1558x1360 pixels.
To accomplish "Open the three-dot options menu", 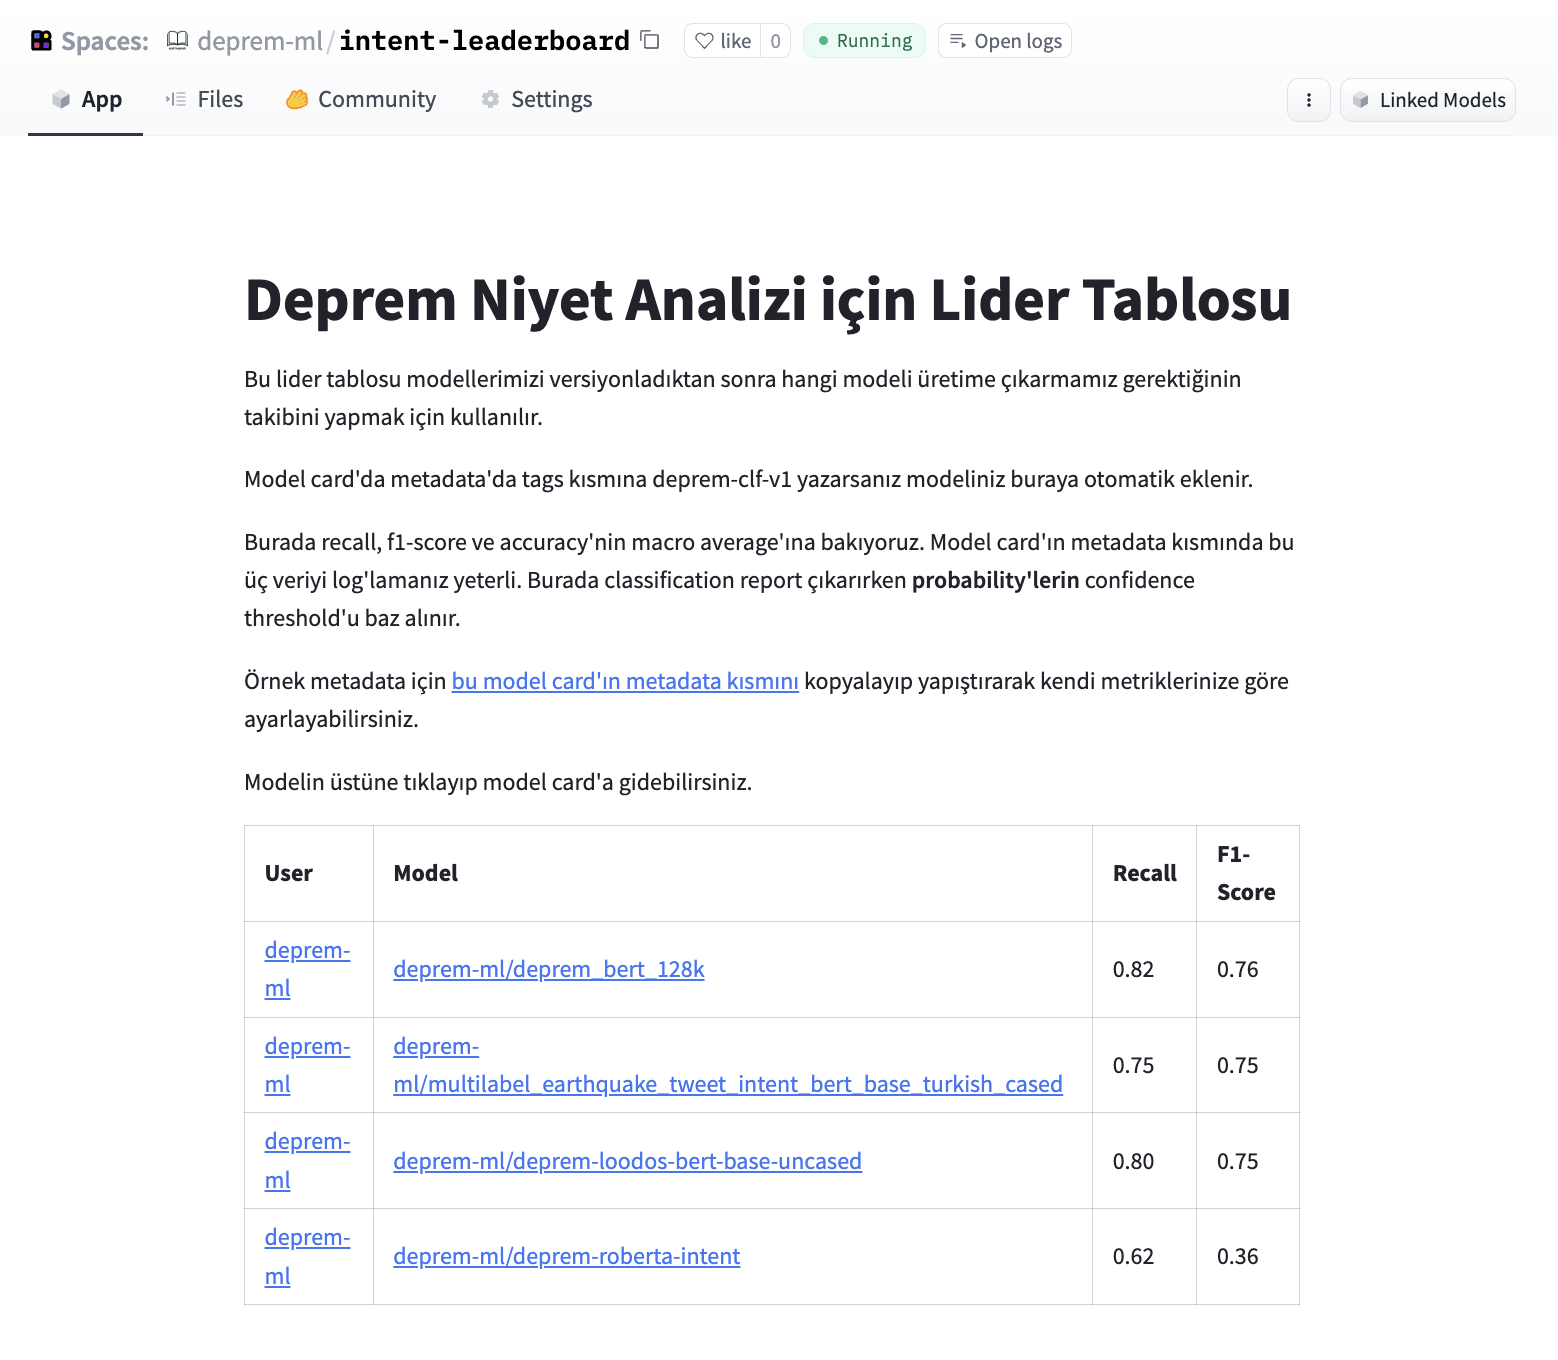I will [x=1308, y=100].
